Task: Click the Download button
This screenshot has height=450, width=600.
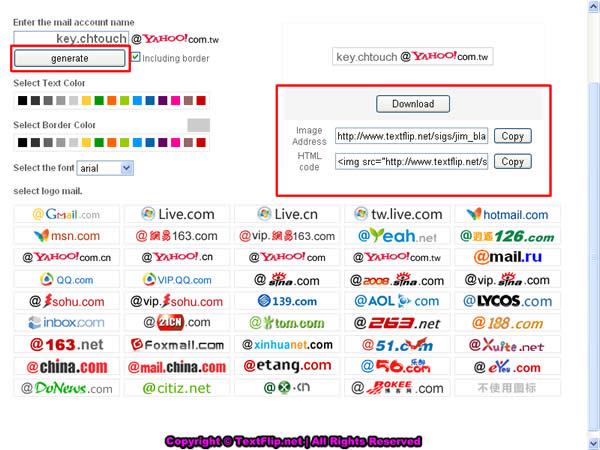Action: 413,104
